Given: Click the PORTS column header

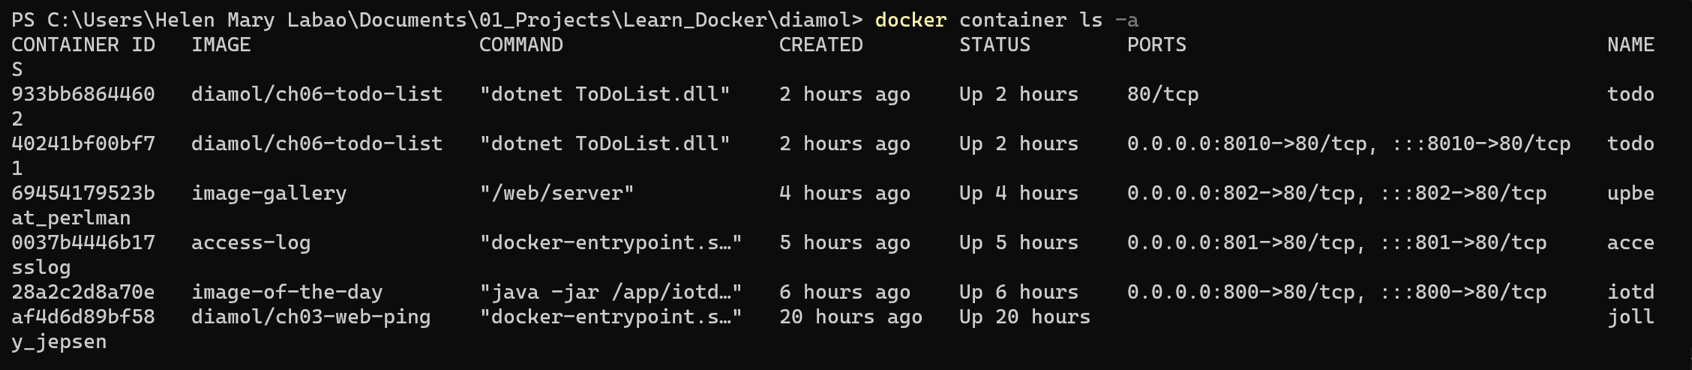Looking at the screenshot, I should [1157, 45].
